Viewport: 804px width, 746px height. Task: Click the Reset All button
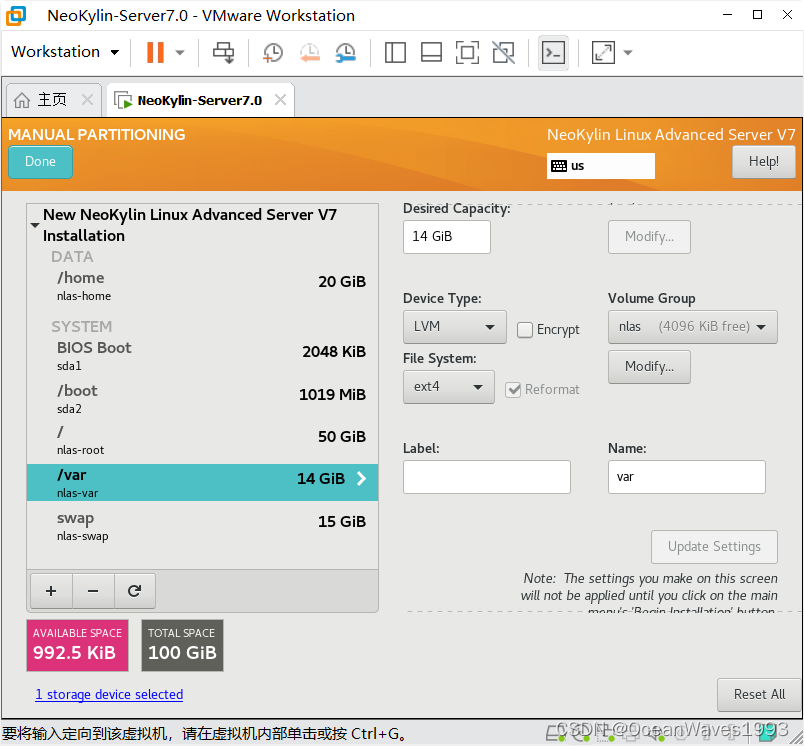(x=759, y=694)
